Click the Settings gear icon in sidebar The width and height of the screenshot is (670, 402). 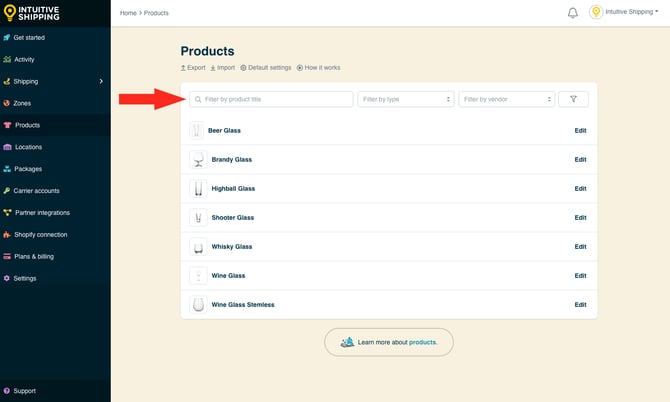point(7,278)
